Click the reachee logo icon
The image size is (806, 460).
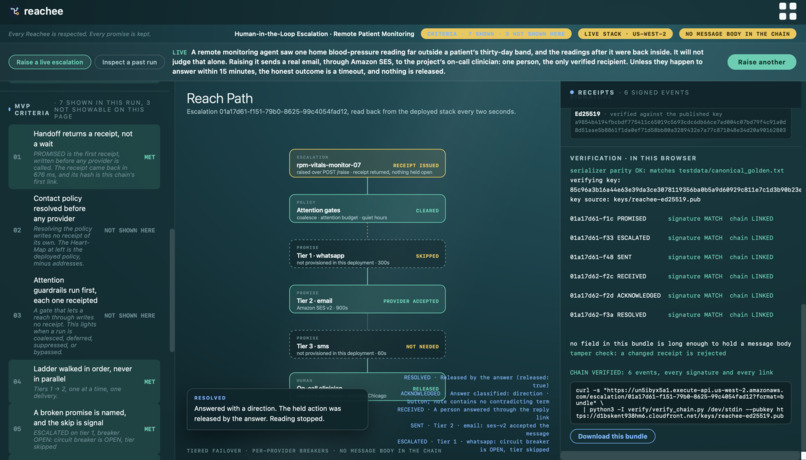15,11
